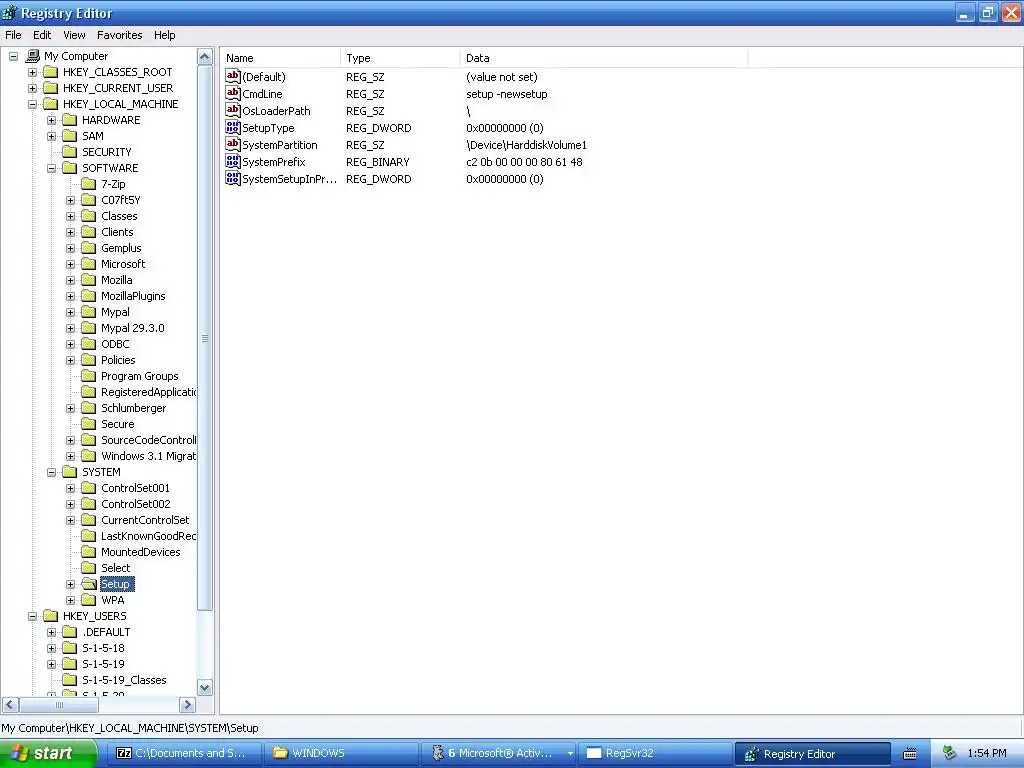Click the Select key folder icon

coord(88,568)
